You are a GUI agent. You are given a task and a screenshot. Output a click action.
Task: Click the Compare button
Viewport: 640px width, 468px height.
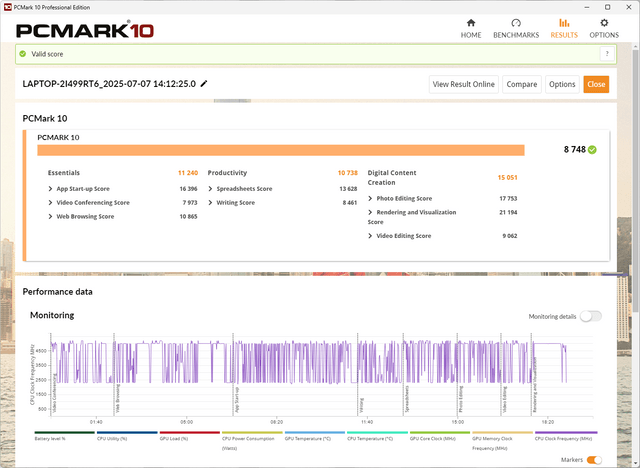click(x=522, y=84)
